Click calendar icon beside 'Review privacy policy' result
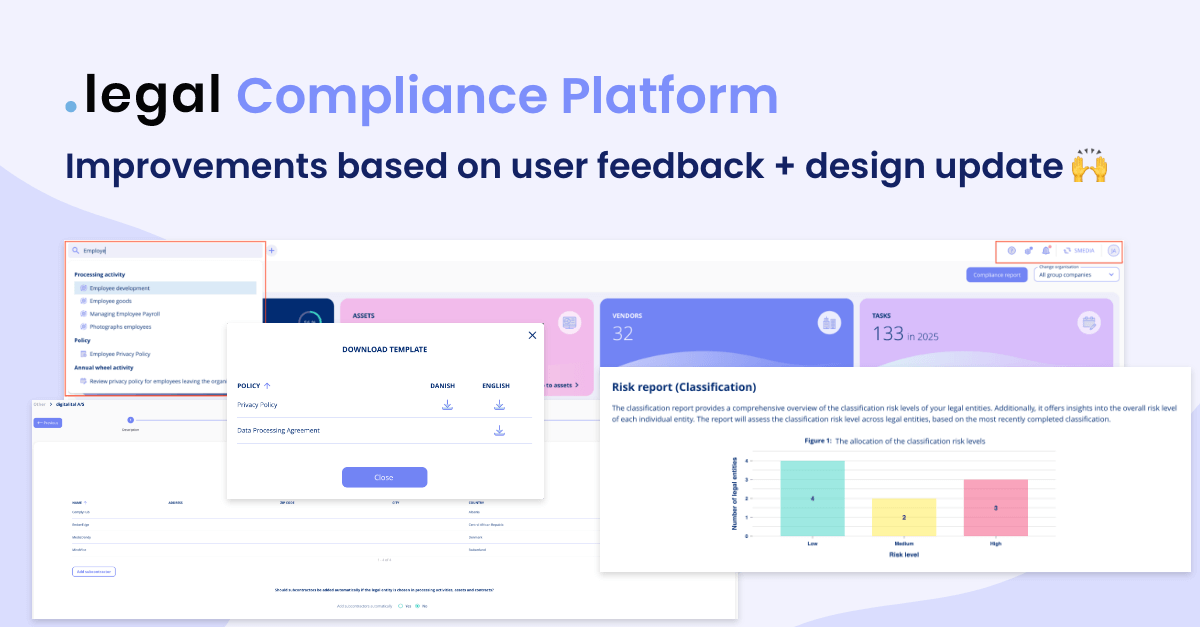The image size is (1200, 627). (83, 381)
